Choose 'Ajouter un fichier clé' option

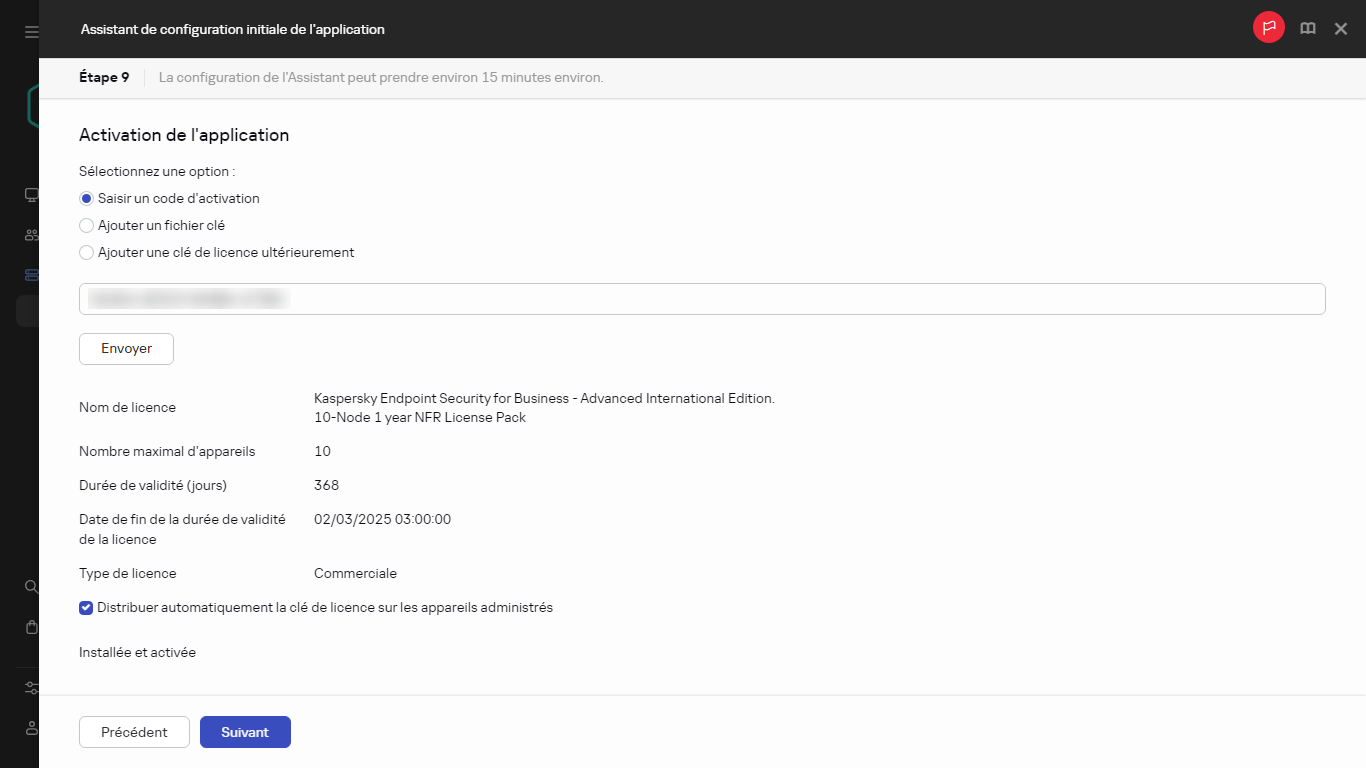pyautogui.click(x=86, y=225)
